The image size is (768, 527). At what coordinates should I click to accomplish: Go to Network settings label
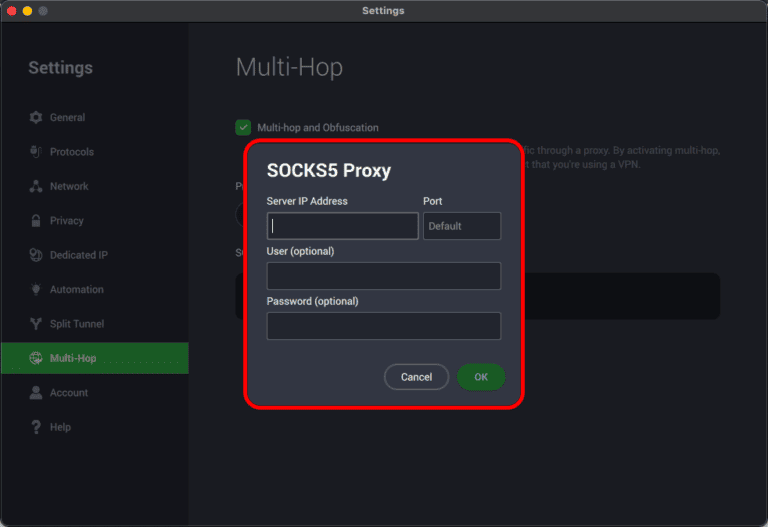[69, 186]
